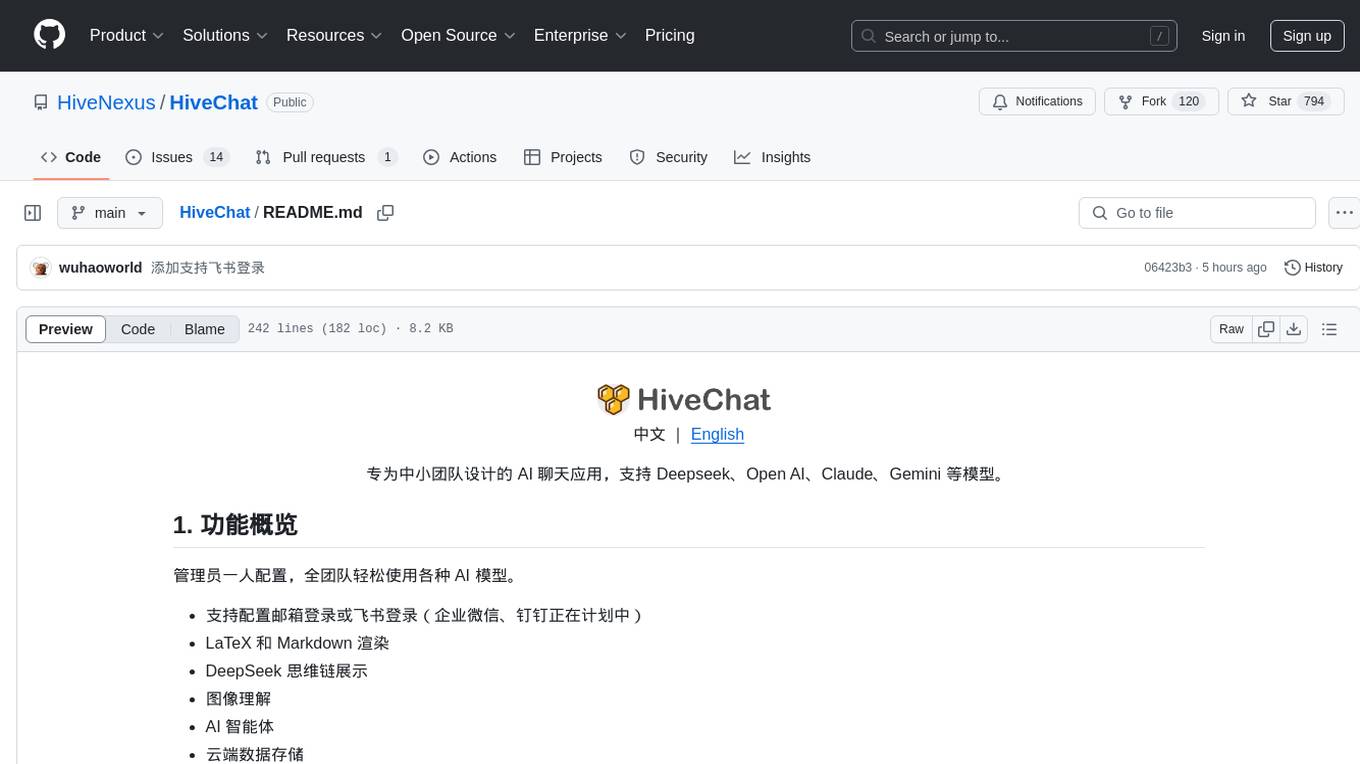Switch to Blame view
This screenshot has width=1360, height=764.
(204, 329)
